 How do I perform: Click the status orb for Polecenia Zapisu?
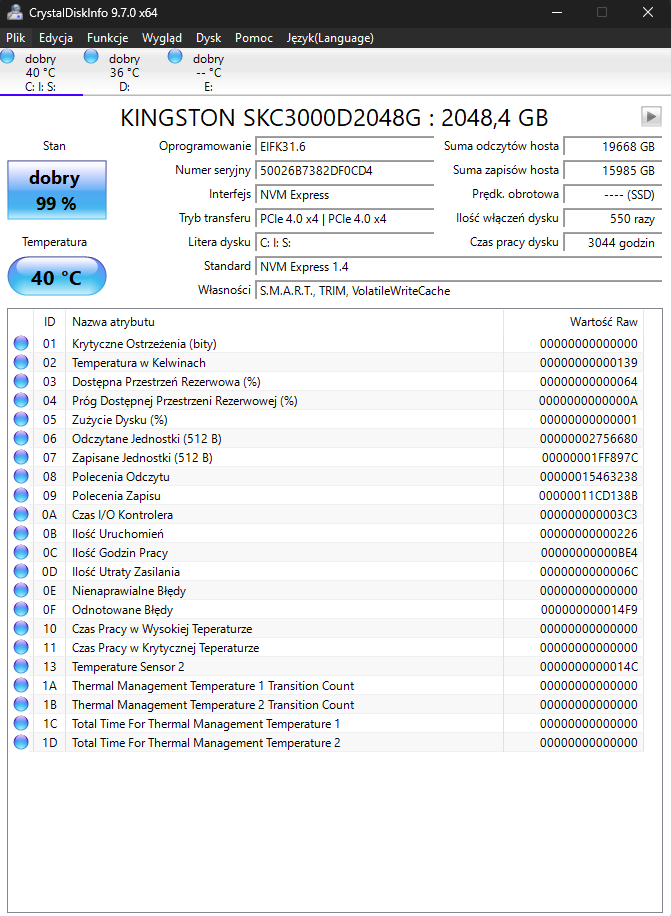pyautogui.click(x=21, y=495)
